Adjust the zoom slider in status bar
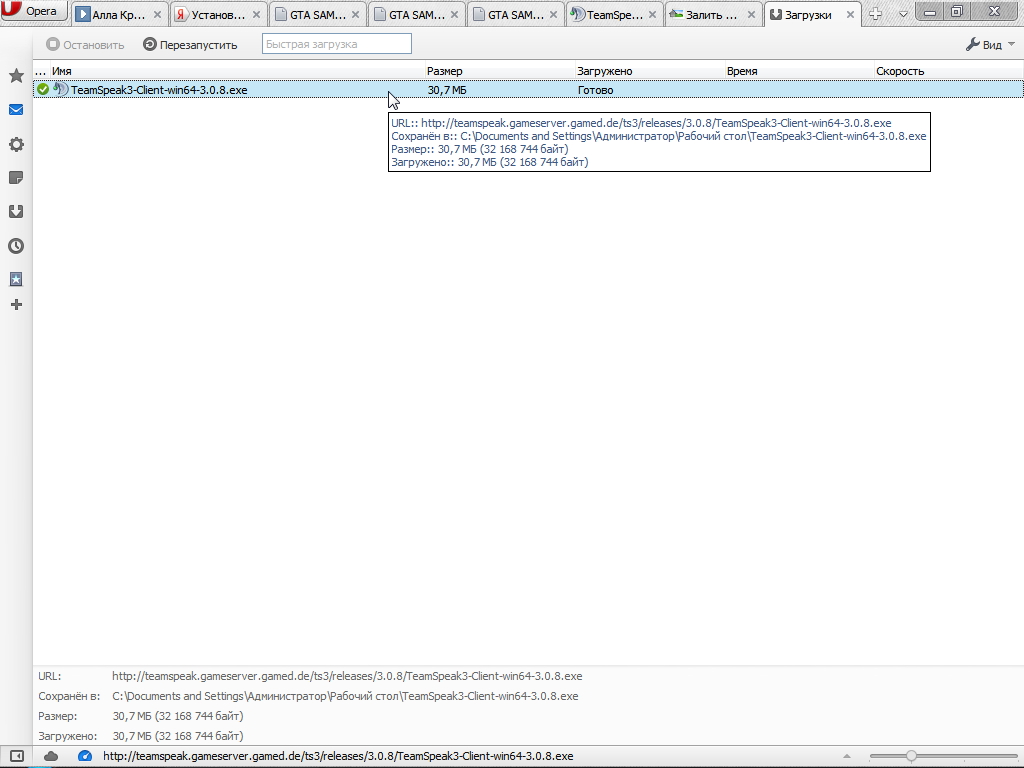Image resolution: width=1024 pixels, height=768 pixels. coord(911,756)
